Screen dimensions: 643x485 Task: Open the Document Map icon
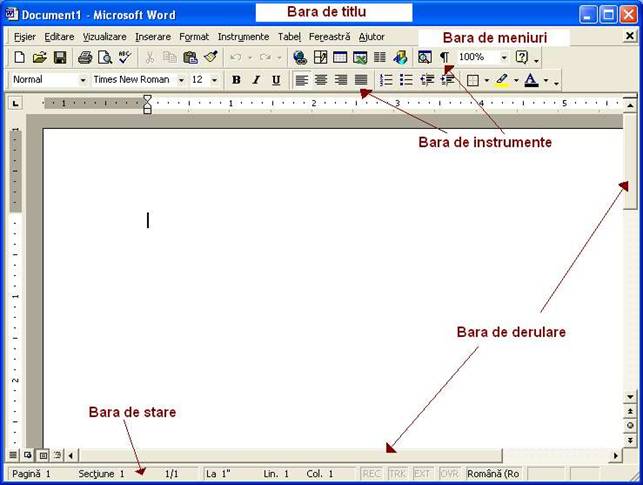point(424,57)
